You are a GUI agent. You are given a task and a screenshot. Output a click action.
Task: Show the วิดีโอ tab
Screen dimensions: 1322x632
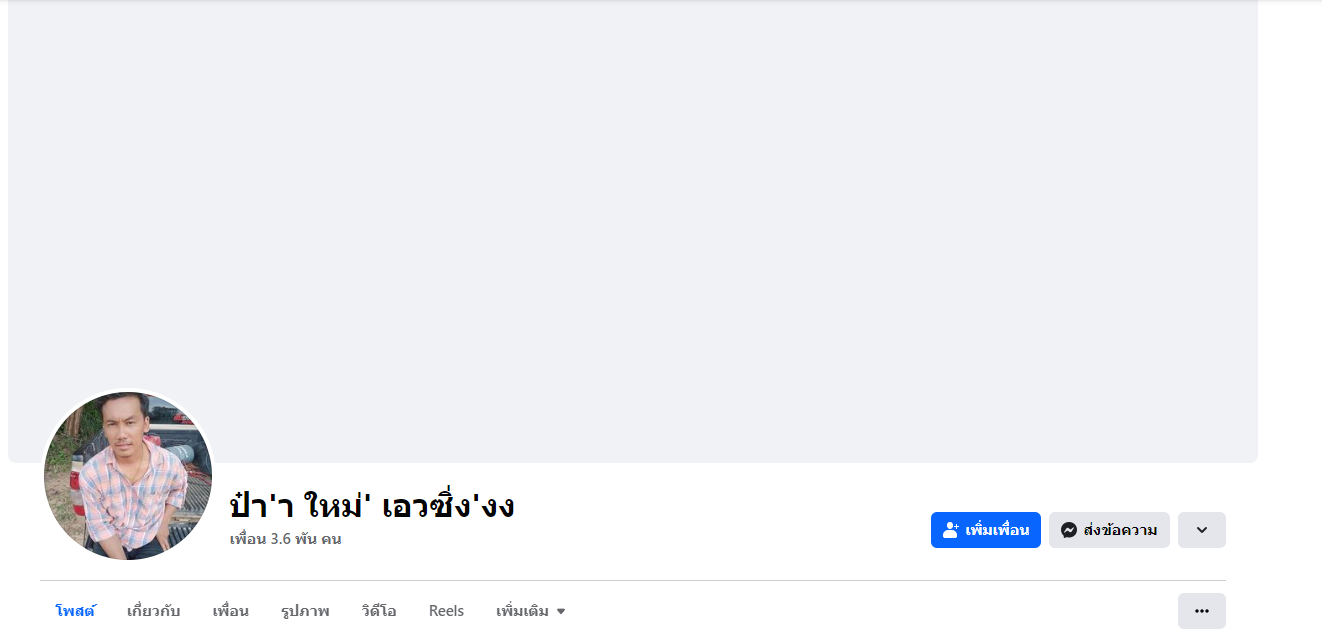pyautogui.click(x=379, y=611)
